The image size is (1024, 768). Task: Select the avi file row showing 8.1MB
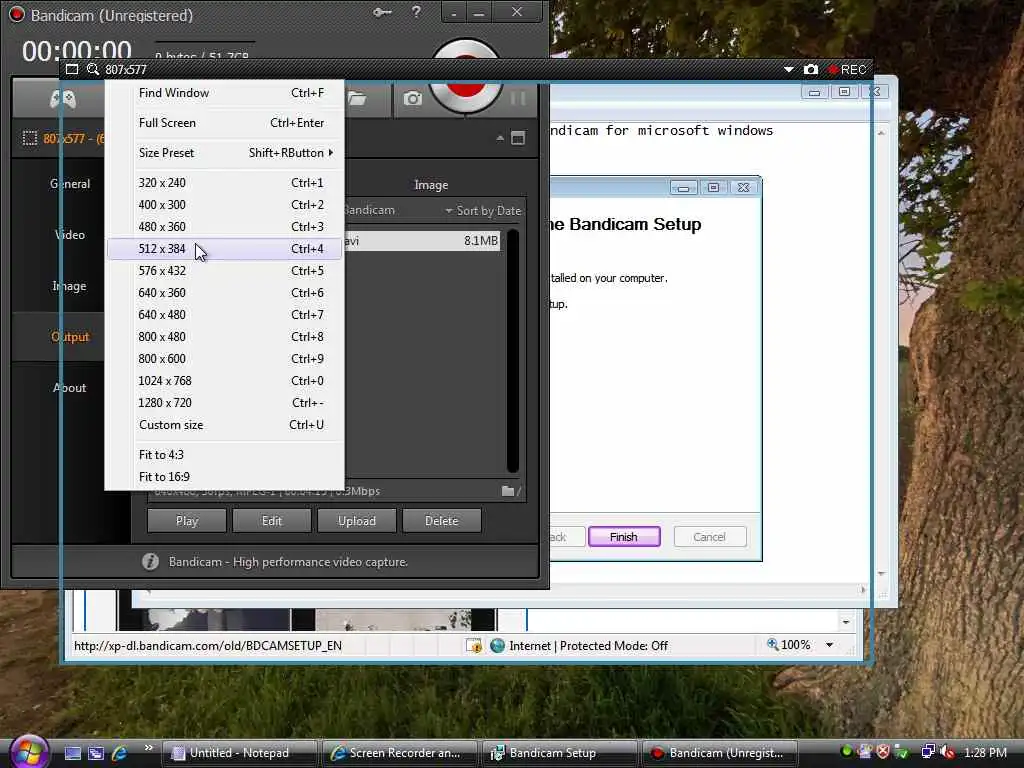422,240
